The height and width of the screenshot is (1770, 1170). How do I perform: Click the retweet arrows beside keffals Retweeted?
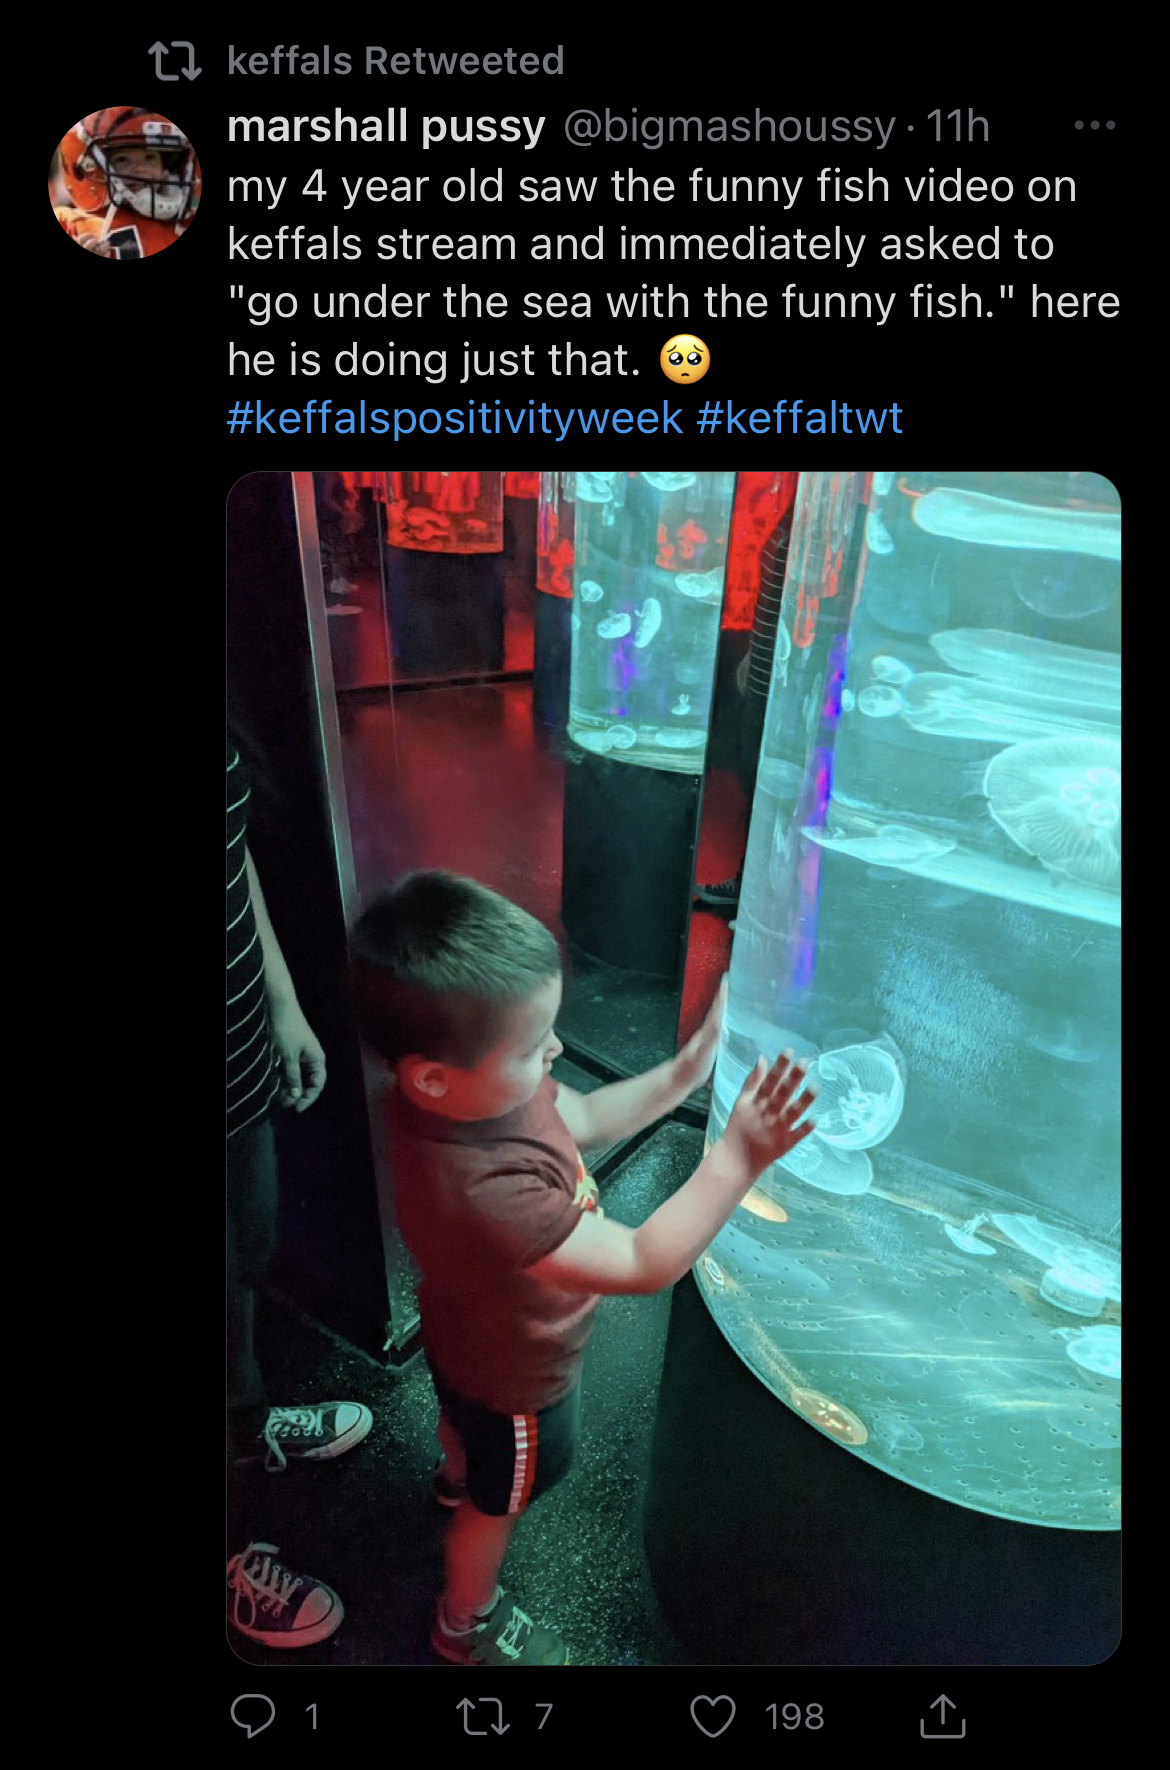pyautogui.click(x=175, y=61)
